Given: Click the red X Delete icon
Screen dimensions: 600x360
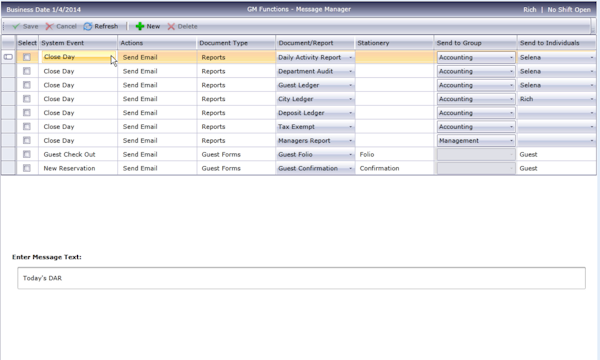Looking at the screenshot, I should point(171,26).
